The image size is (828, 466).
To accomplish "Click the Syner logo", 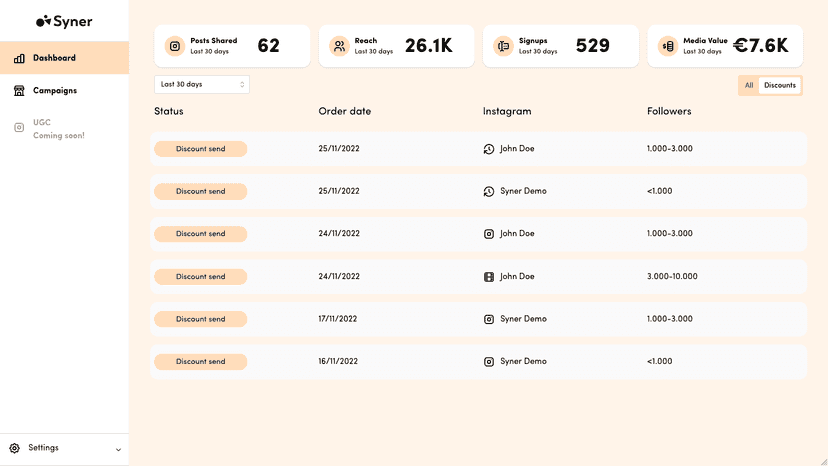I will (x=64, y=21).
